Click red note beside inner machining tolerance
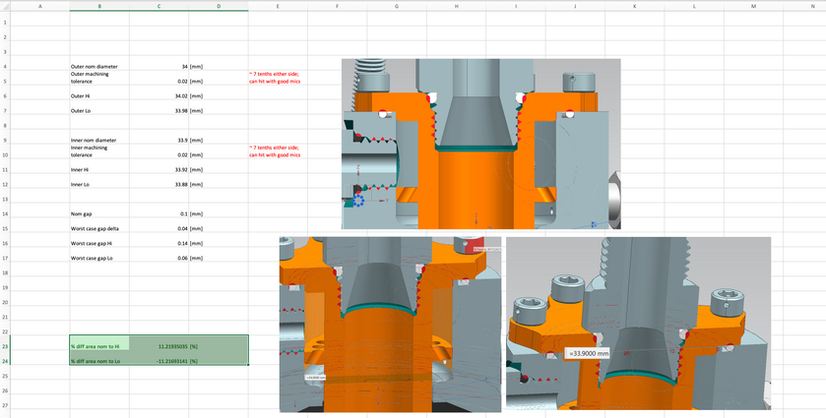The image size is (826, 418). [274, 151]
